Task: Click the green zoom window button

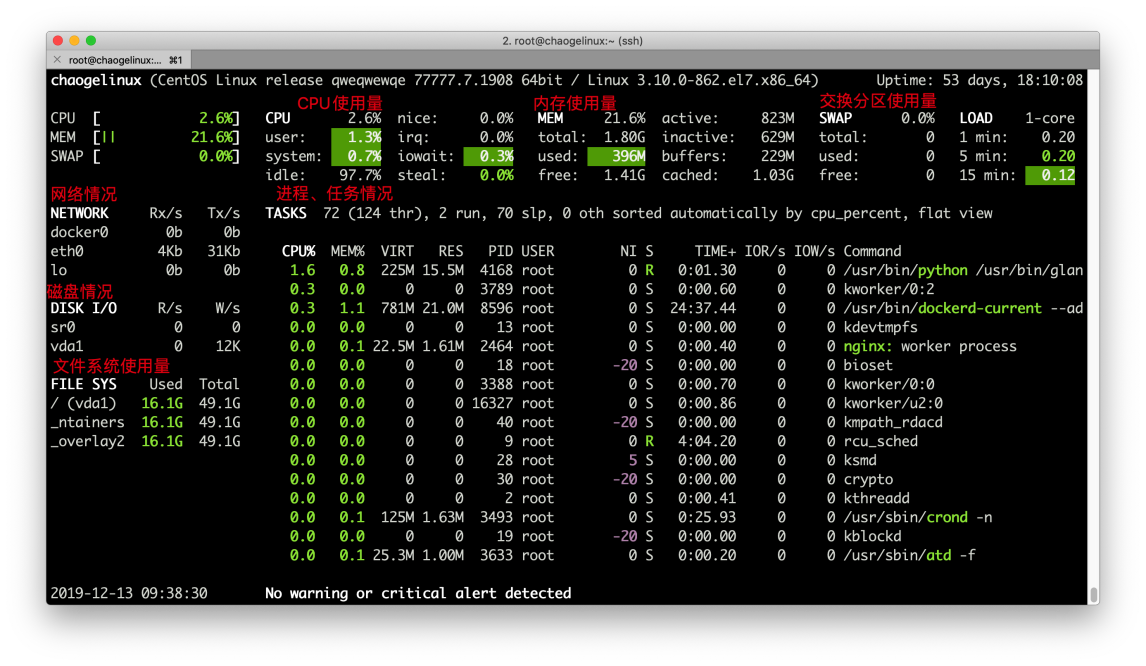Action: pyautogui.click(x=91, y=41)
